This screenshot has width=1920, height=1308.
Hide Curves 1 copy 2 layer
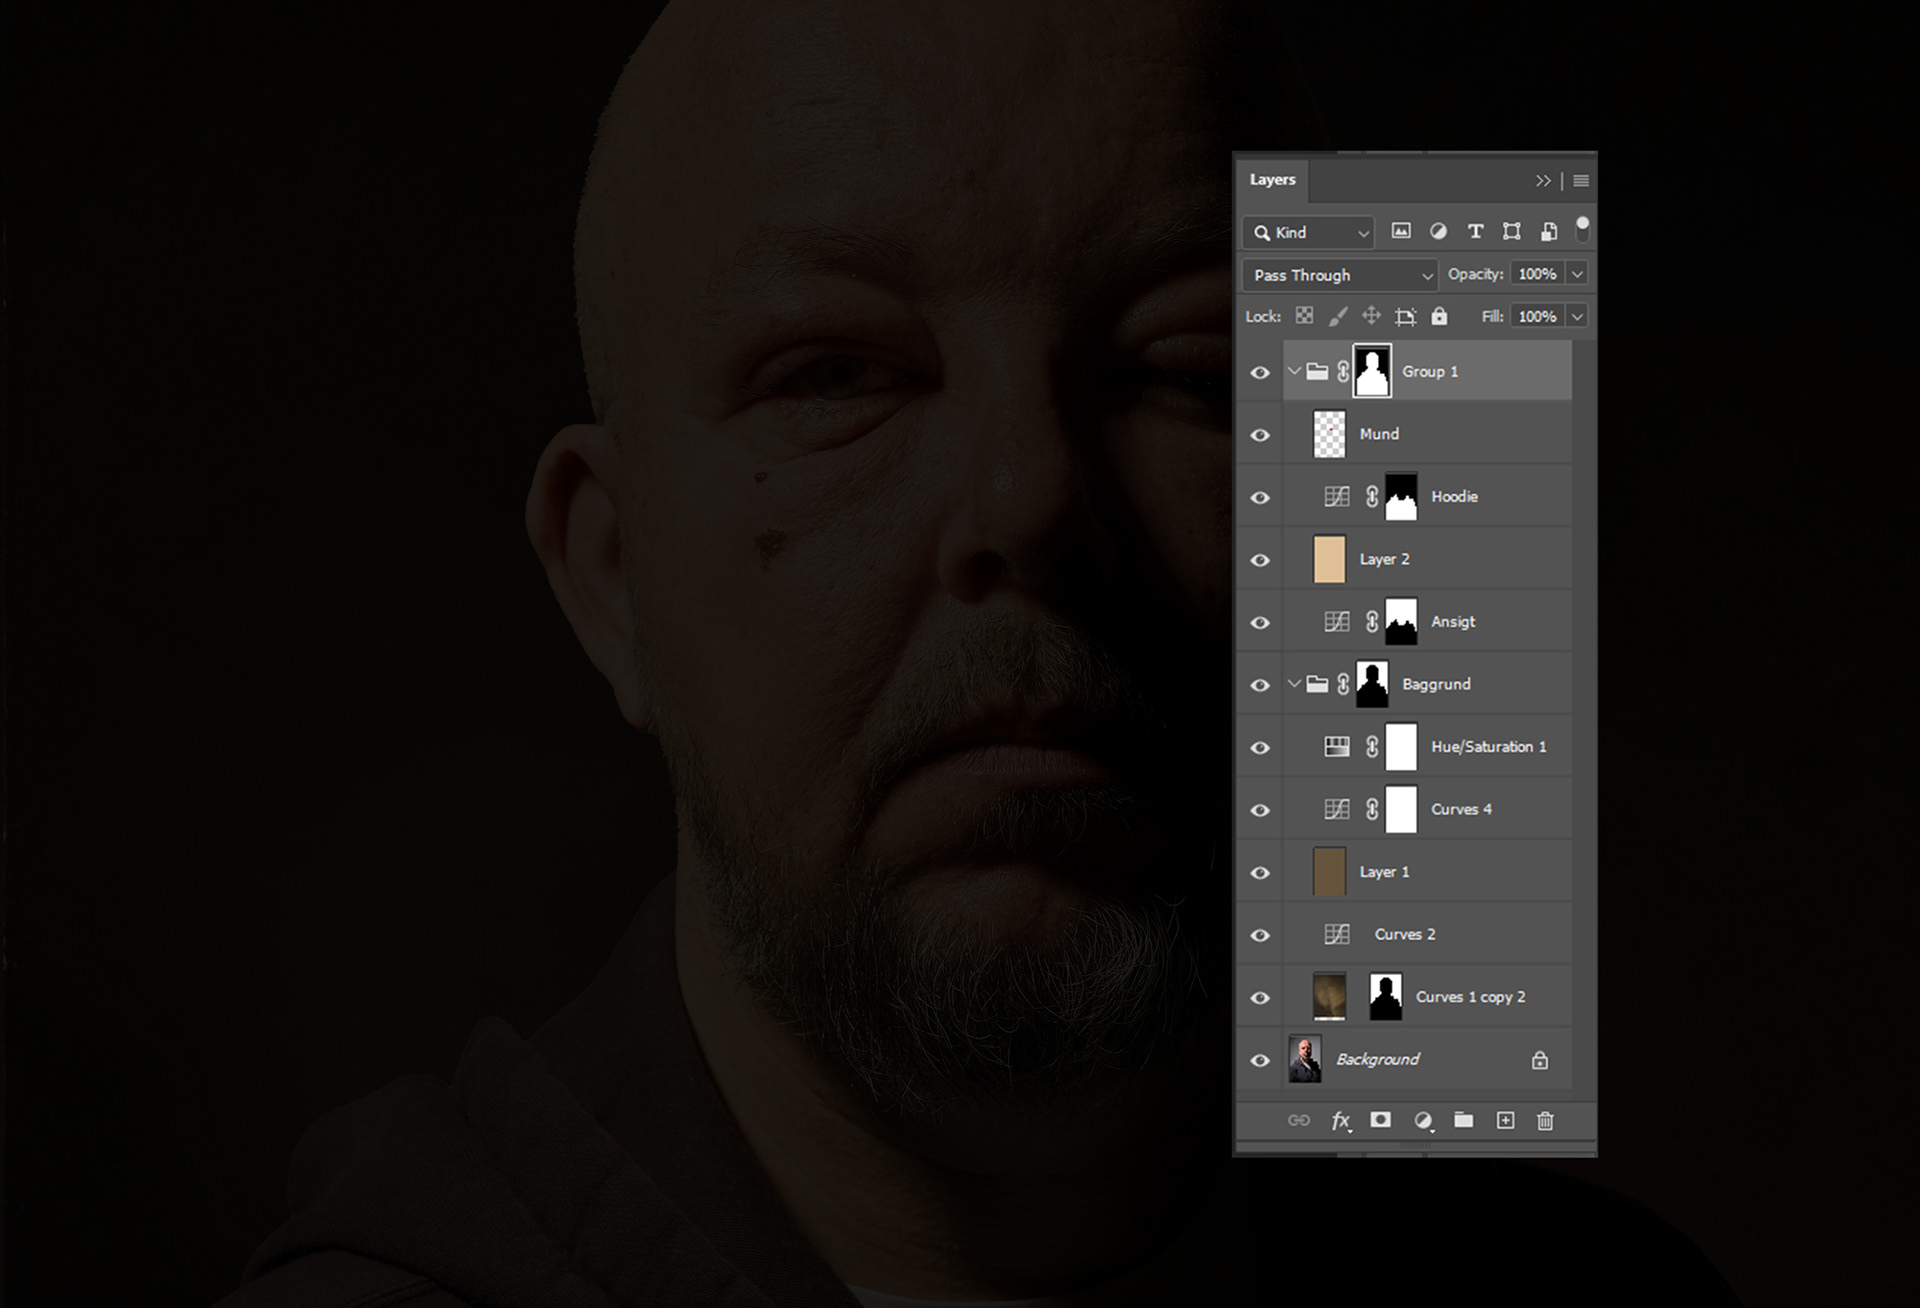(x=1260, y=997)
